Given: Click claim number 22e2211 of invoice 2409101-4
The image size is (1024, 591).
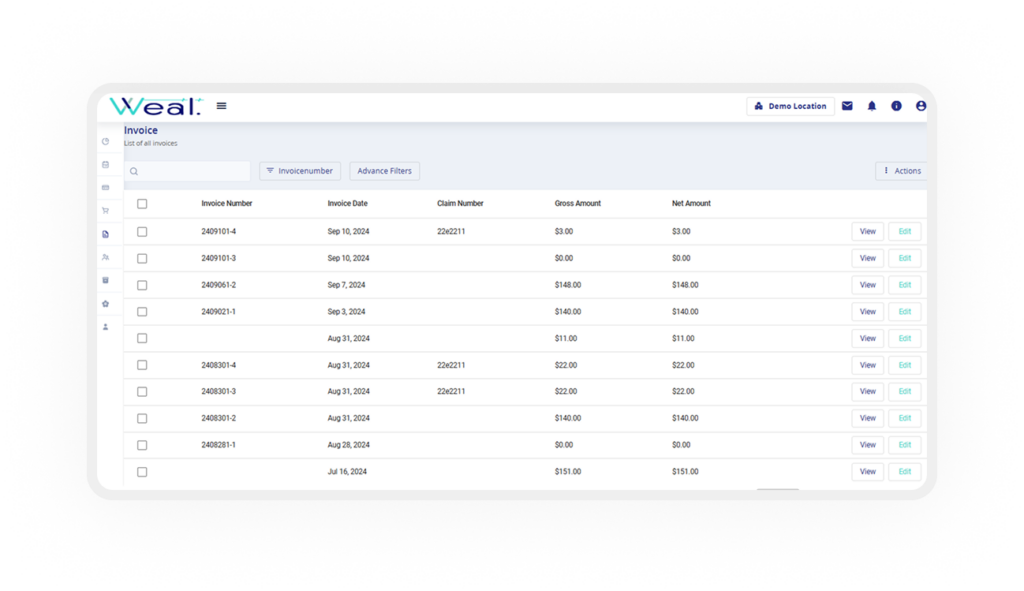Looking at the screenshot, I should coord(451,232).
